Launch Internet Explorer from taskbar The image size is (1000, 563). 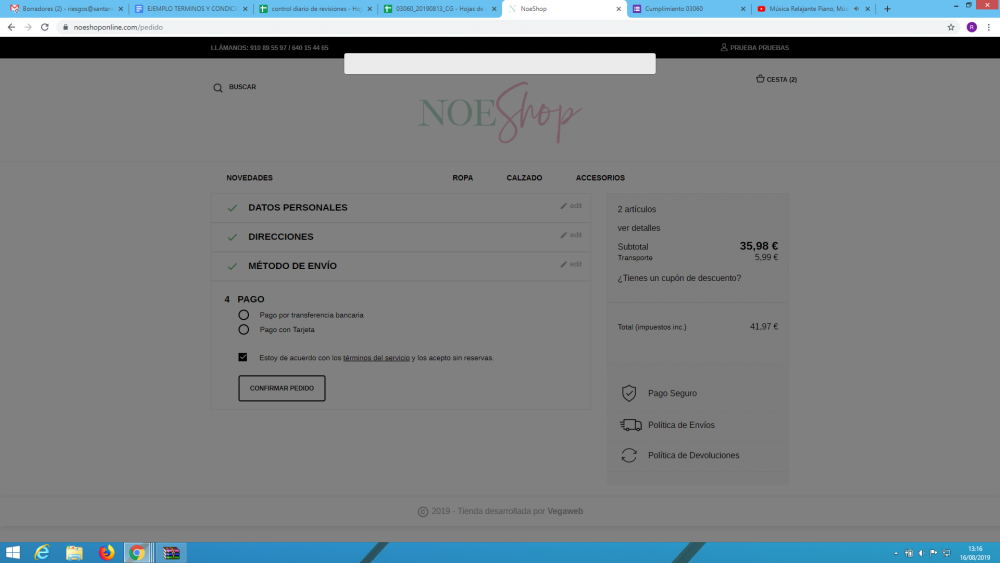click(42, 553)
